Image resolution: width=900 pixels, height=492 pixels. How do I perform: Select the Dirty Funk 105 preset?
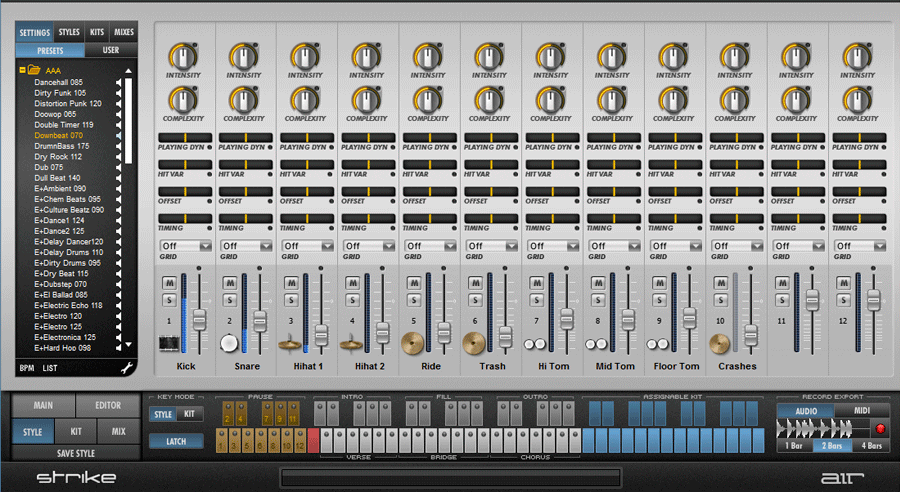click(x=60, y=92)
